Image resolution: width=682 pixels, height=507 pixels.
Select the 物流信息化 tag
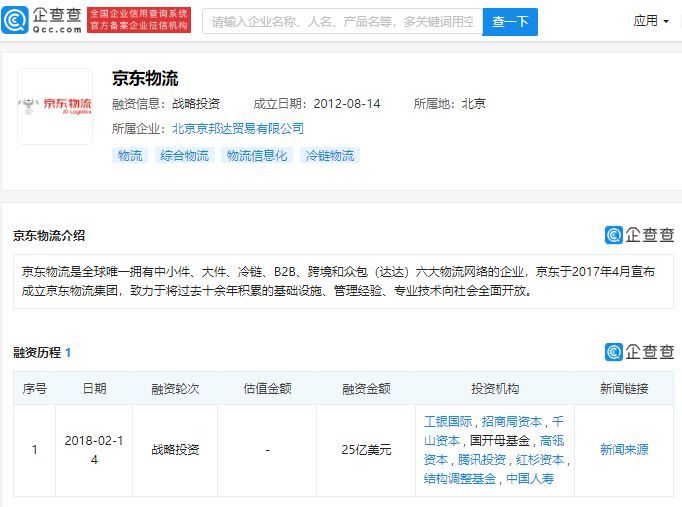257,156
